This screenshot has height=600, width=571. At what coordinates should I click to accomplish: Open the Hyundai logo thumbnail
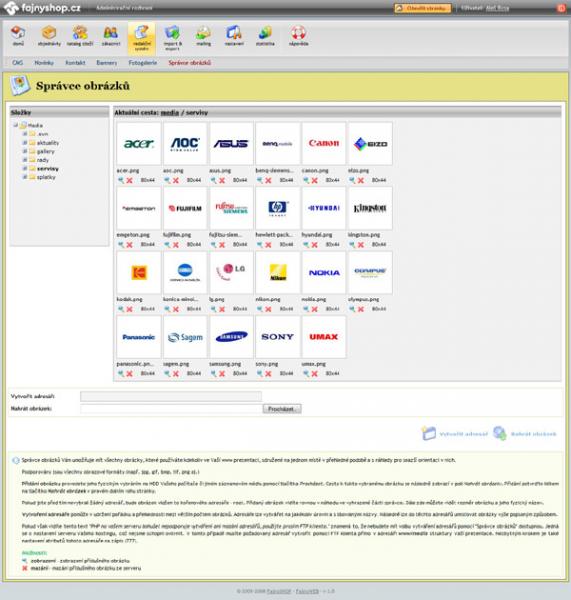[x=324, y=208]
